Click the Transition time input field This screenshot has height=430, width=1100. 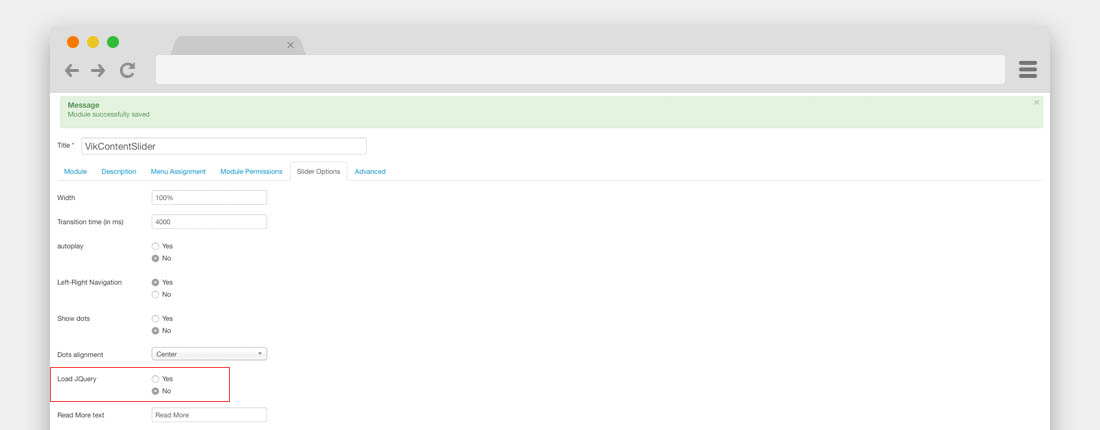click(x=209, y=222)
